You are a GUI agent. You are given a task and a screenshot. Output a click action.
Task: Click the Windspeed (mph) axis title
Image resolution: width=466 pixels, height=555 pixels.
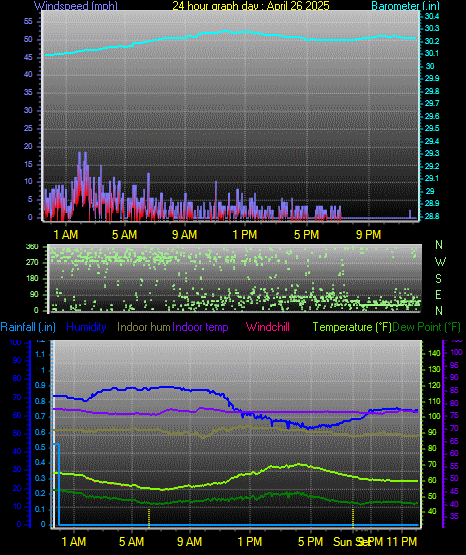(x=75, y=5)
